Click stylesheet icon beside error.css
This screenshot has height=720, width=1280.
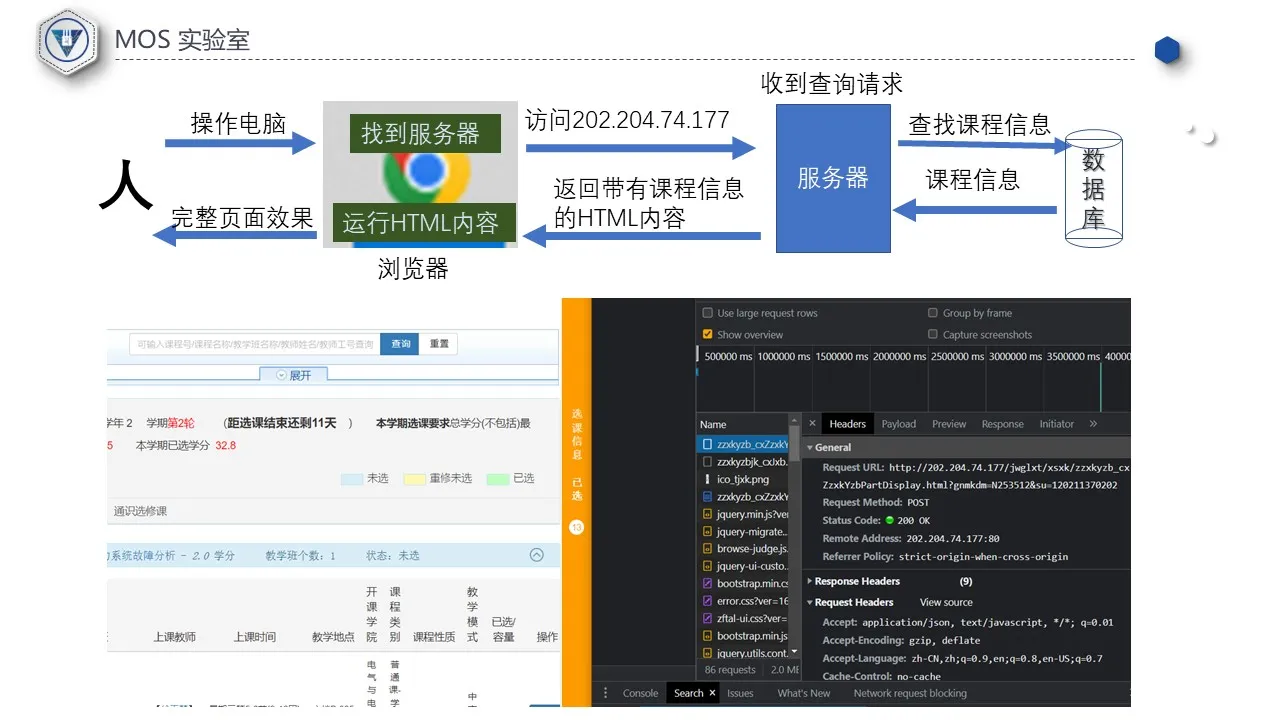706,601
